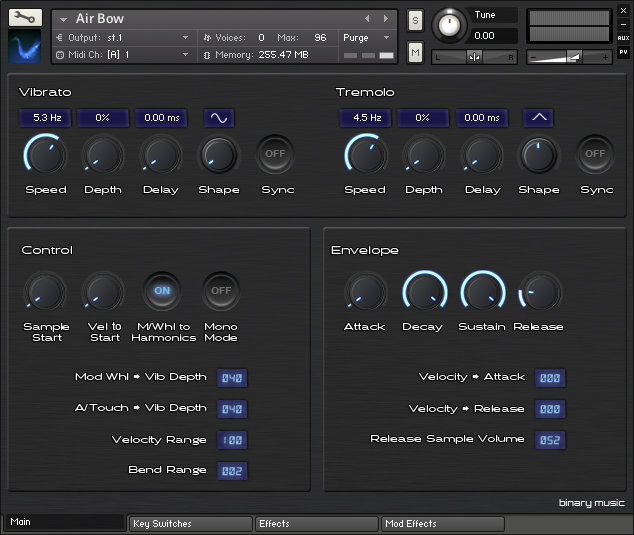Image resolution: width=634 pixels, height=535 pixels.
Task: Click the Envelope Attack knob
Action: click(x=366, y=292)
